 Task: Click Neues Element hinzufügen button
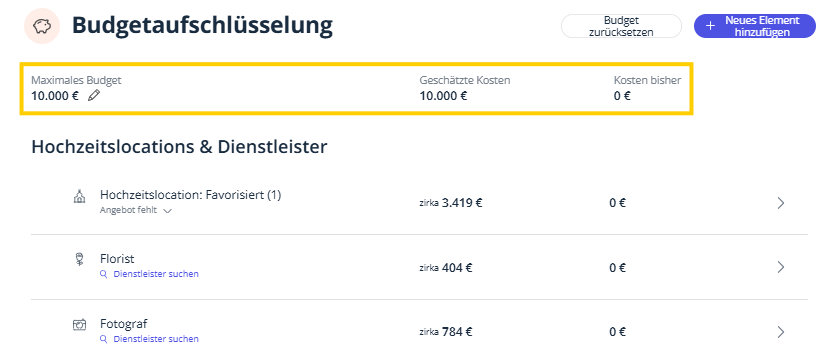click(x=755, y=26)
